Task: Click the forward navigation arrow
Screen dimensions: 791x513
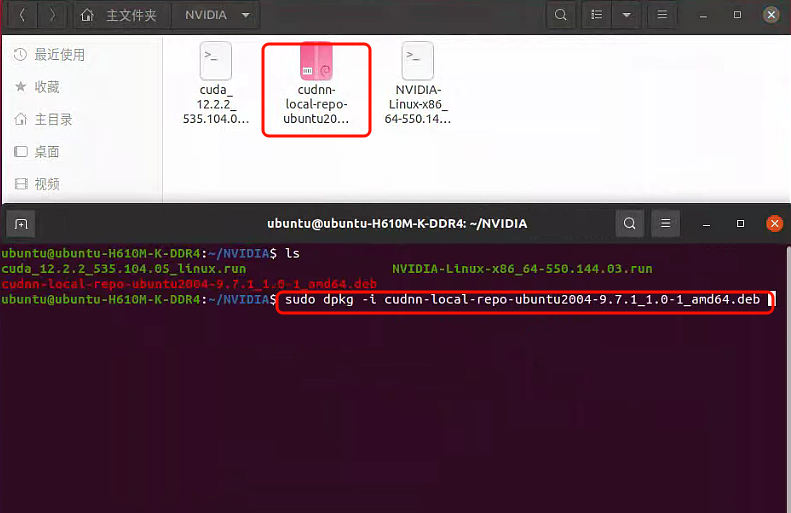Action: click(x=52, y=15)
